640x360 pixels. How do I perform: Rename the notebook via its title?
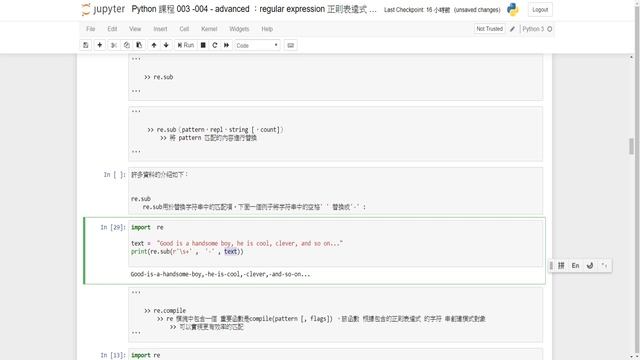coord(254,9)
